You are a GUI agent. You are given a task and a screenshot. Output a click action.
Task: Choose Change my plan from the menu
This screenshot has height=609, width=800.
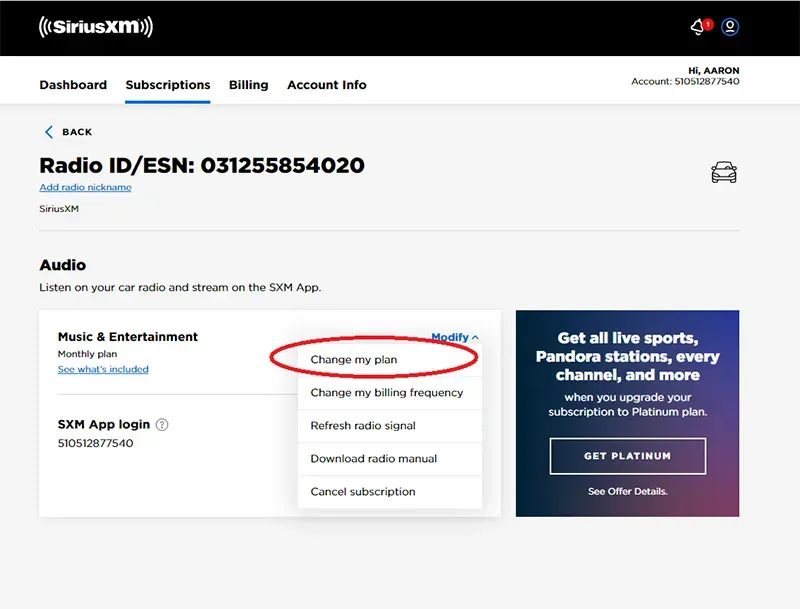(354, 359)
